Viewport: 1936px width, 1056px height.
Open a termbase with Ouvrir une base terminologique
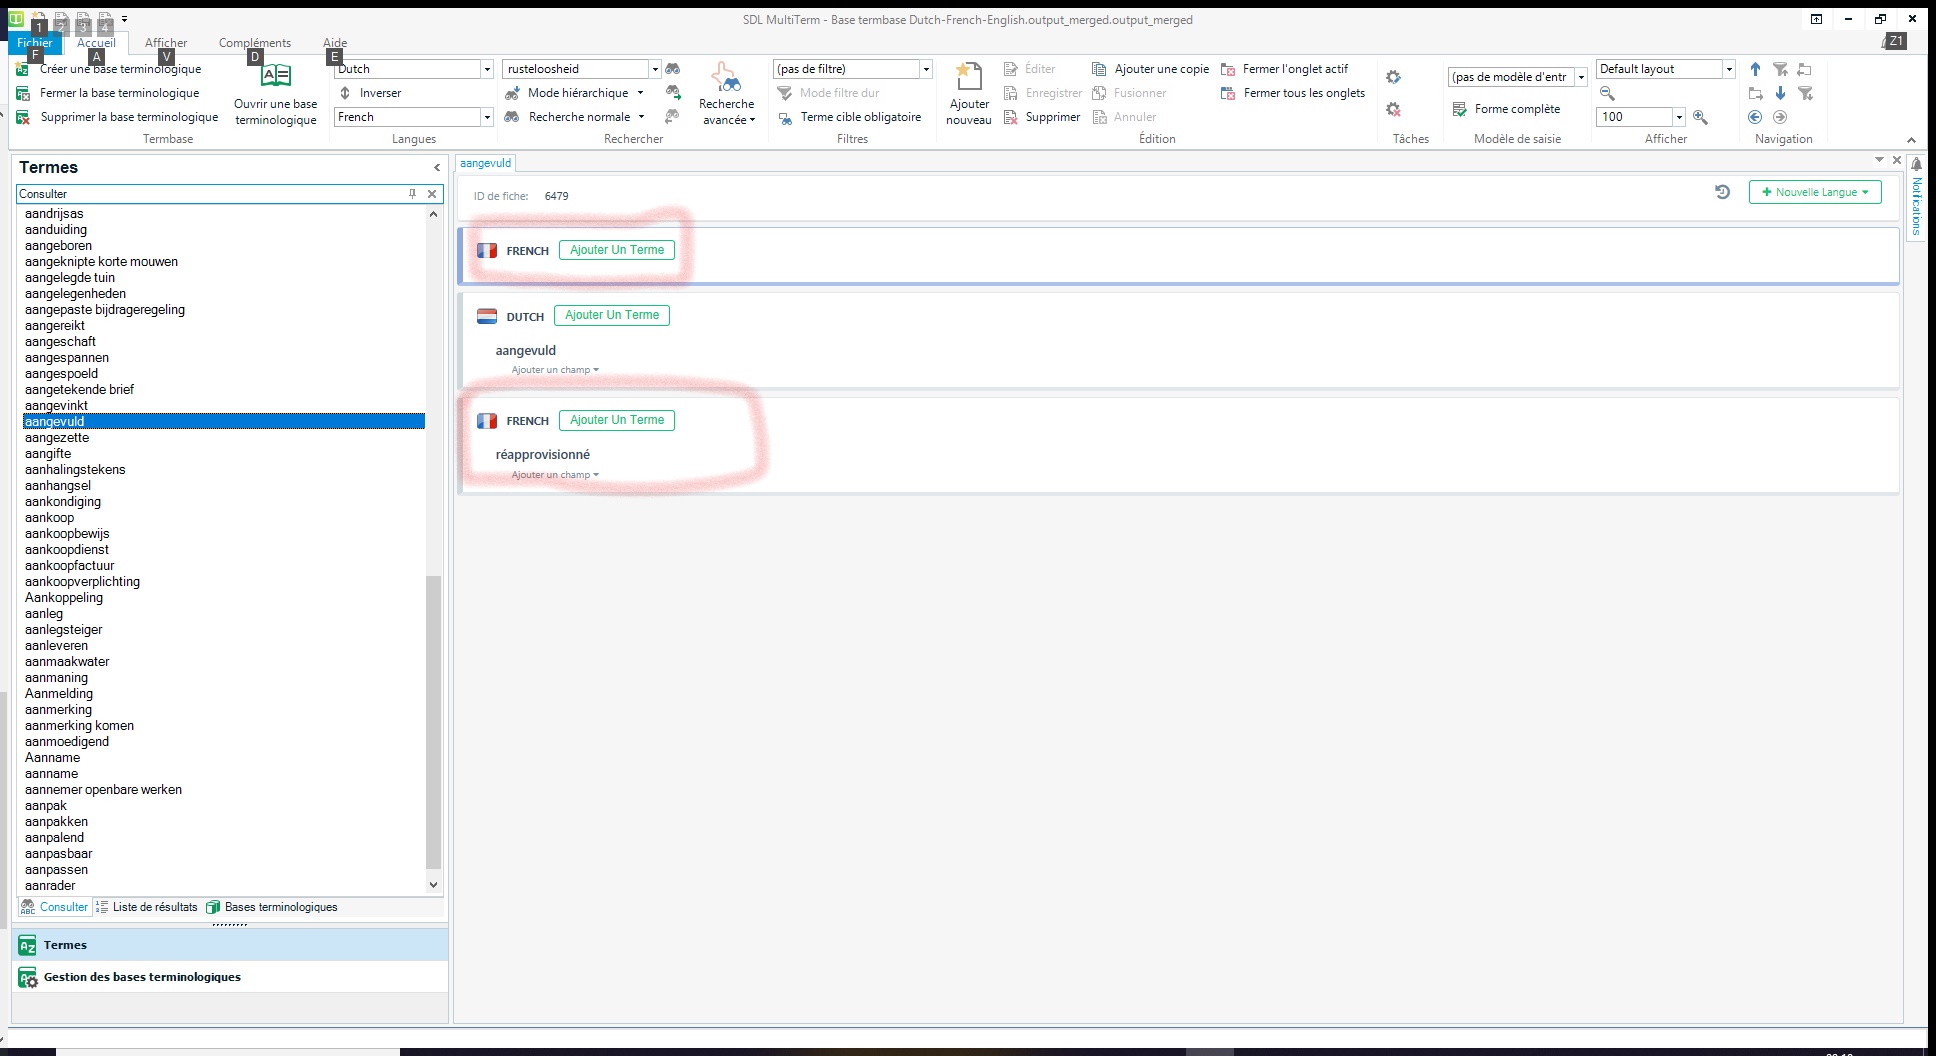click(275, 93)
